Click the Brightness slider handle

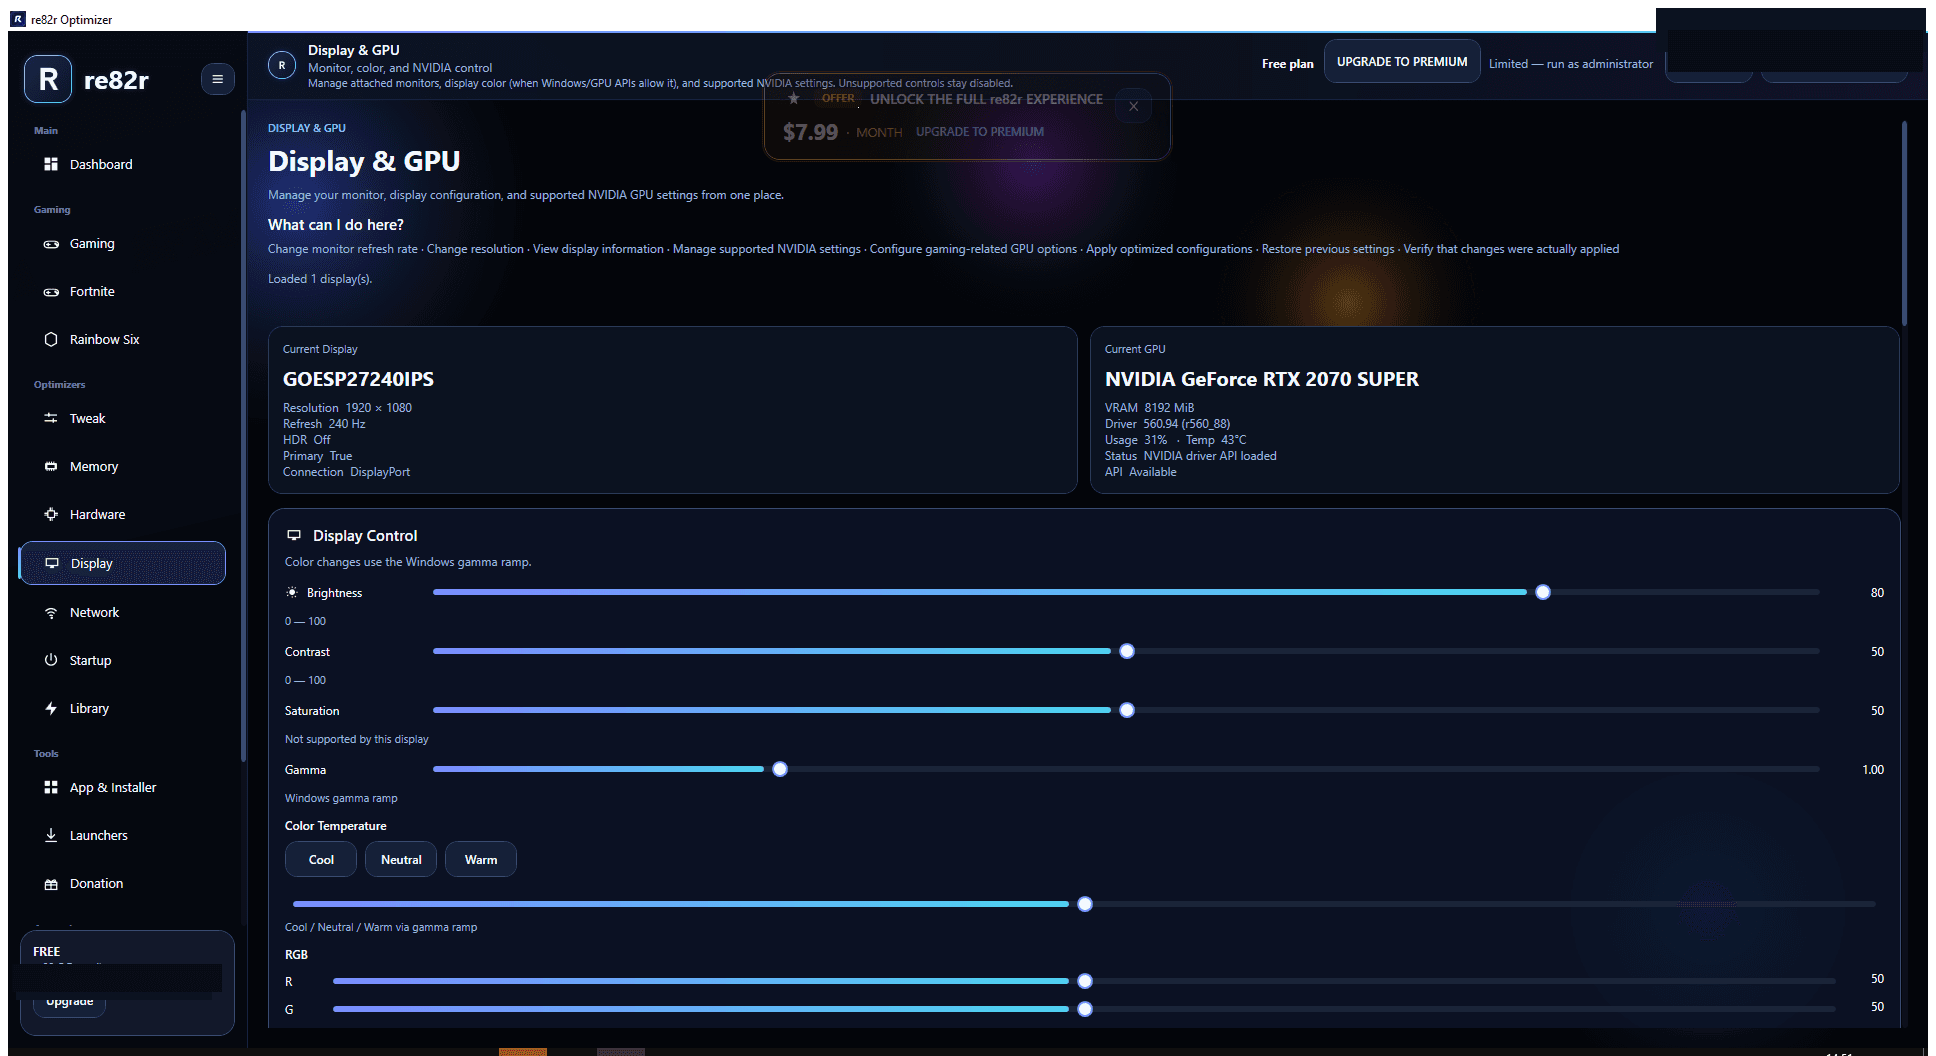[x=1543, y=592]
